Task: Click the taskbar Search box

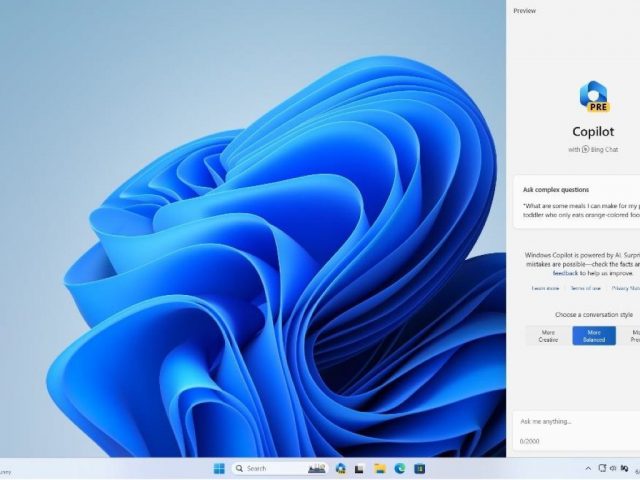Action: click(x=280, y=469)
